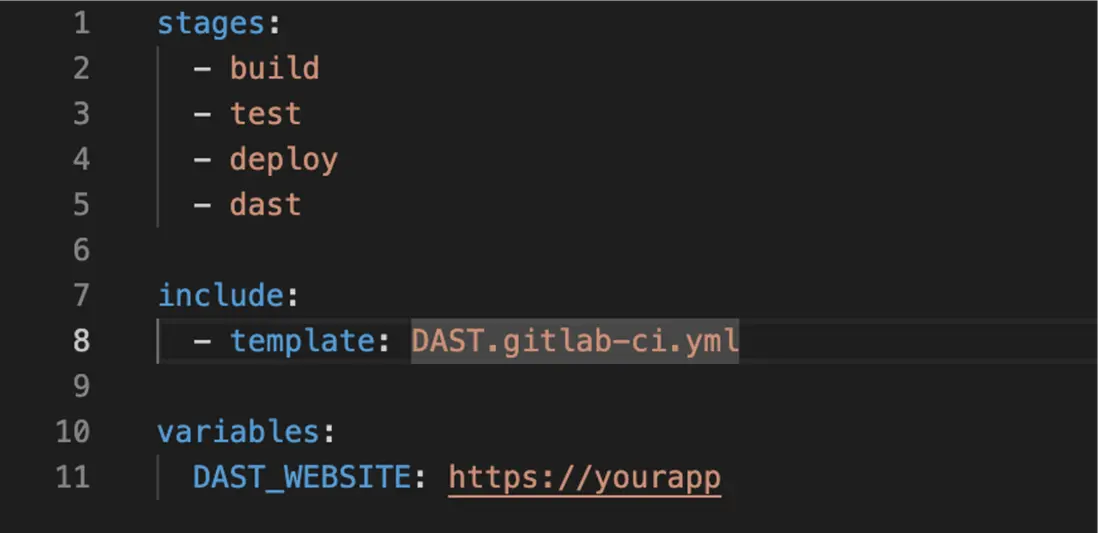Open the https://yourapp link
The image size is (1098, 533).
(584, 477)
